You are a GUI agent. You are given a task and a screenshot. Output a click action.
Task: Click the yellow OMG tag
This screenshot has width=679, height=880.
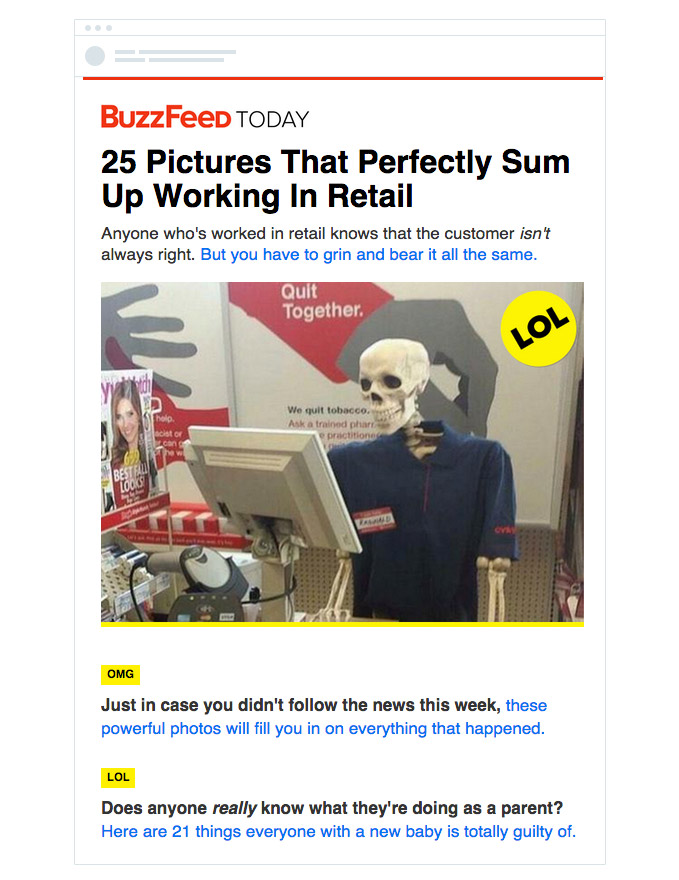pyautogui.click(x=120, y=674)
